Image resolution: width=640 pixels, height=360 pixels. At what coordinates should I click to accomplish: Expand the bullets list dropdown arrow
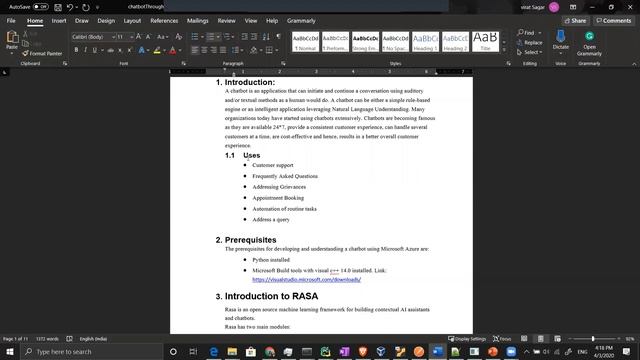tap(202, 37)
